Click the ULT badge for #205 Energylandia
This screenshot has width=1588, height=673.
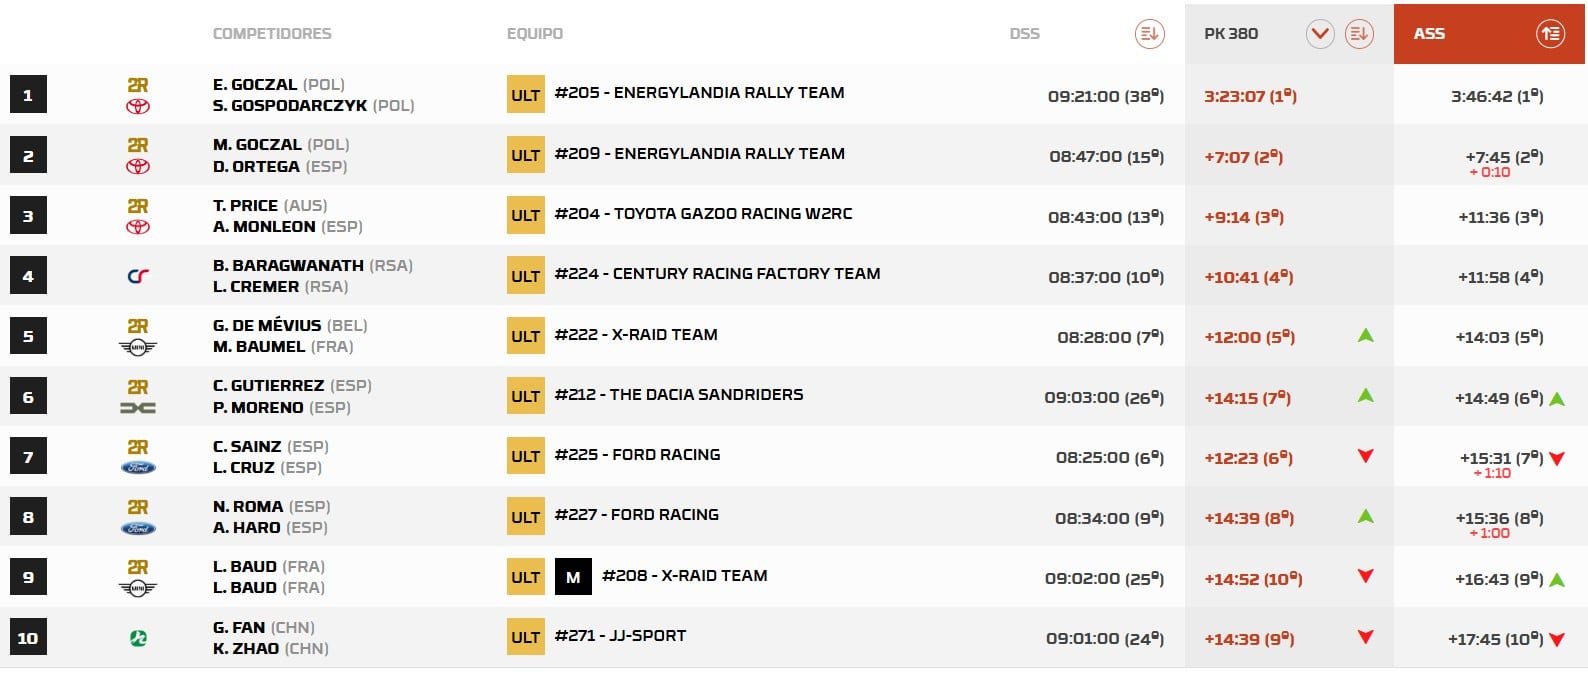tap(525, 95)
